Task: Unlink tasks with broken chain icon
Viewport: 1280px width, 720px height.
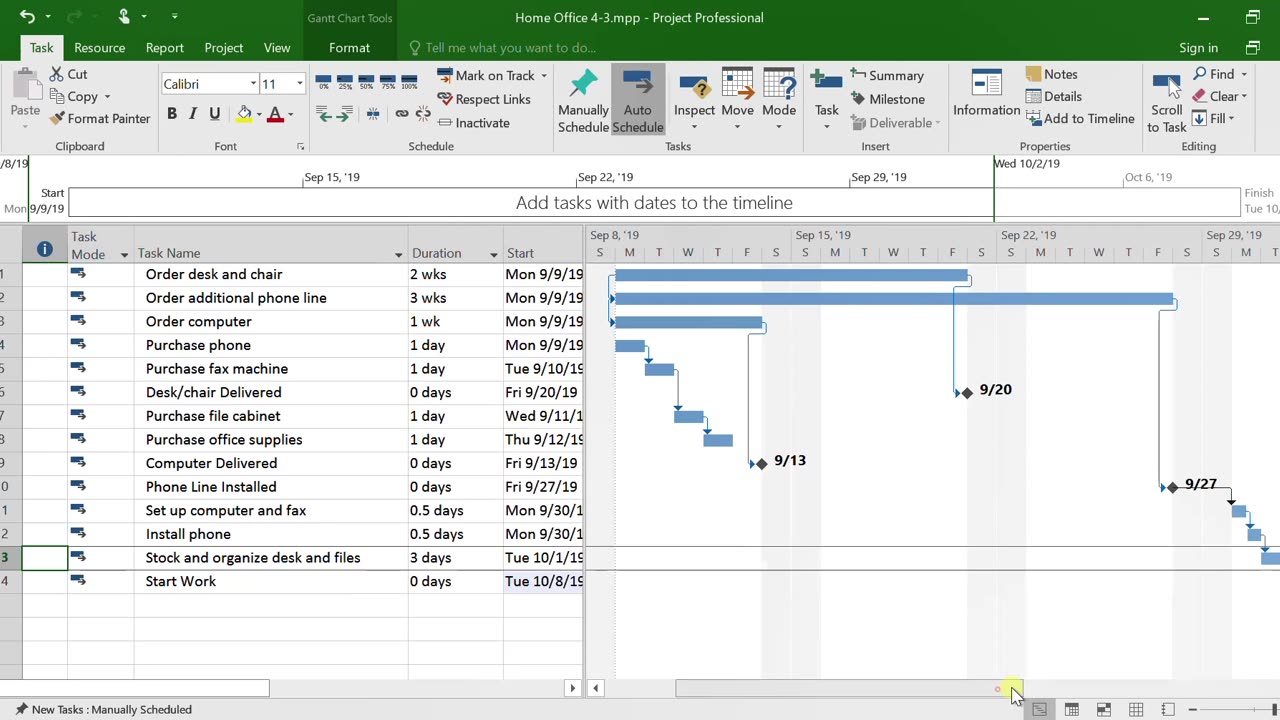Action: [x=422, y=114]
